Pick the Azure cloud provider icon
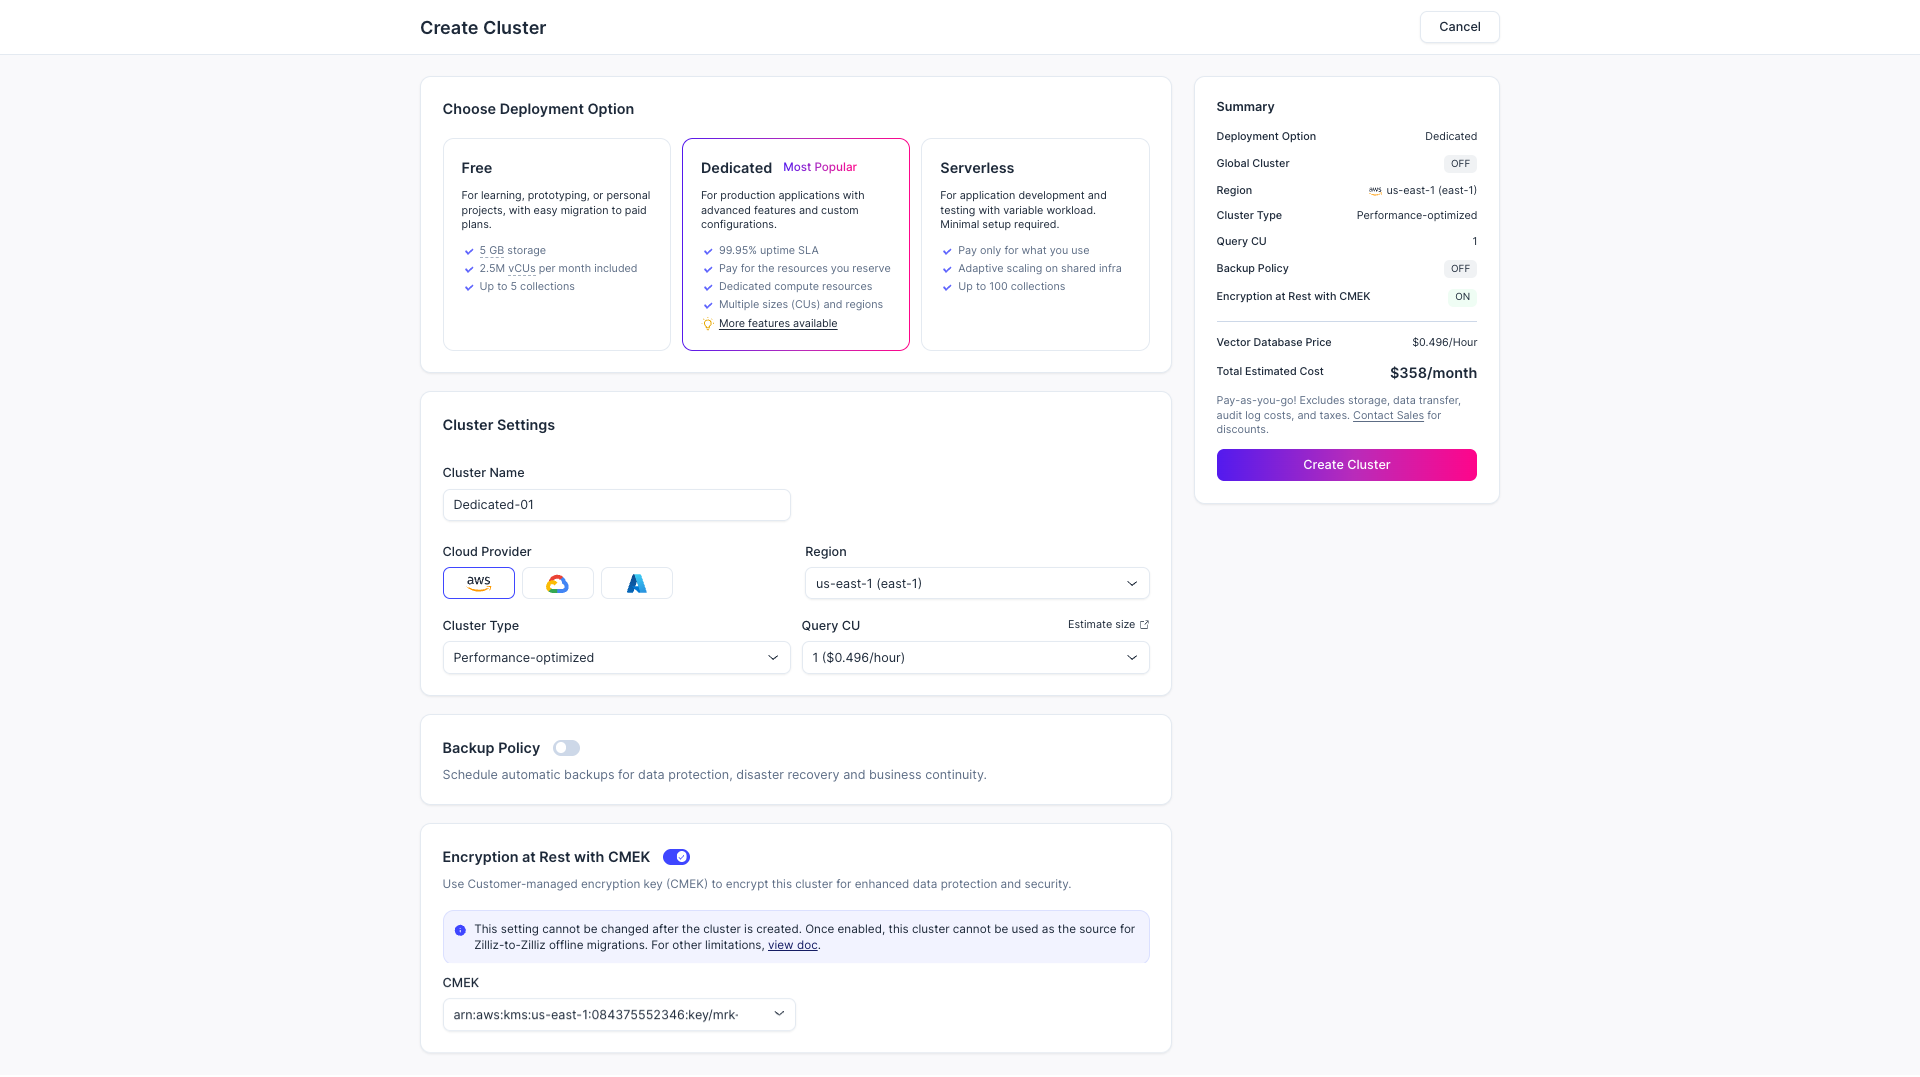1920x1077 pixels. pos(636,583)
